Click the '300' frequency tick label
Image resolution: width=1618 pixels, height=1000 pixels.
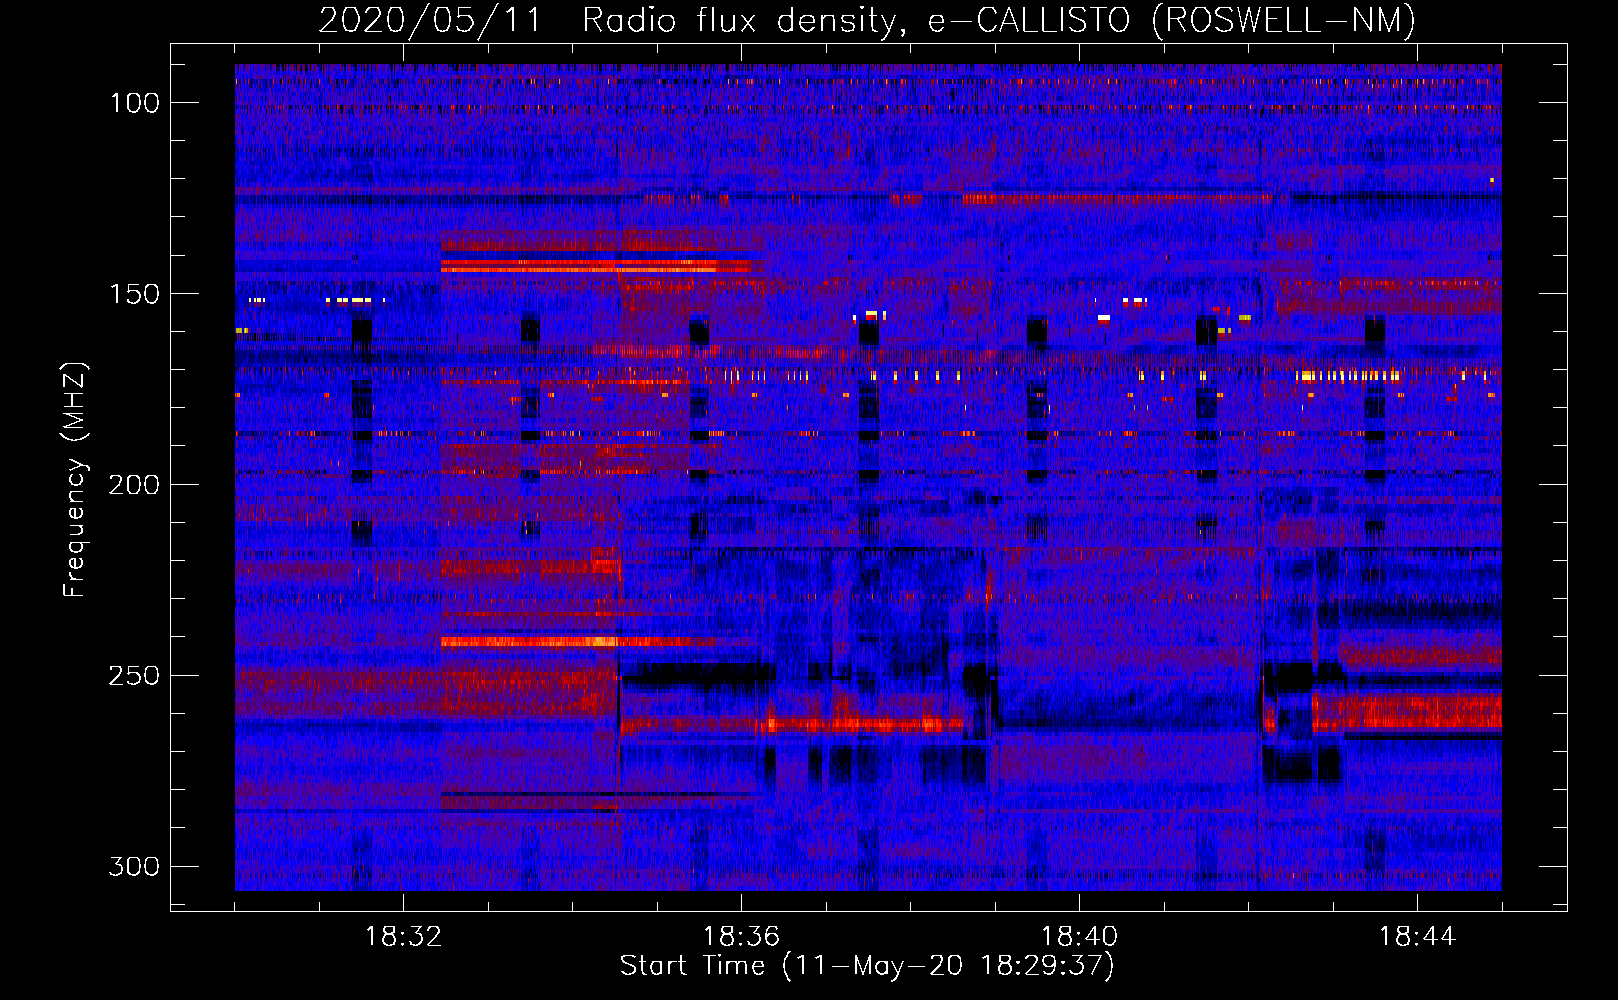pyautogui.click(x=134, y=866)
